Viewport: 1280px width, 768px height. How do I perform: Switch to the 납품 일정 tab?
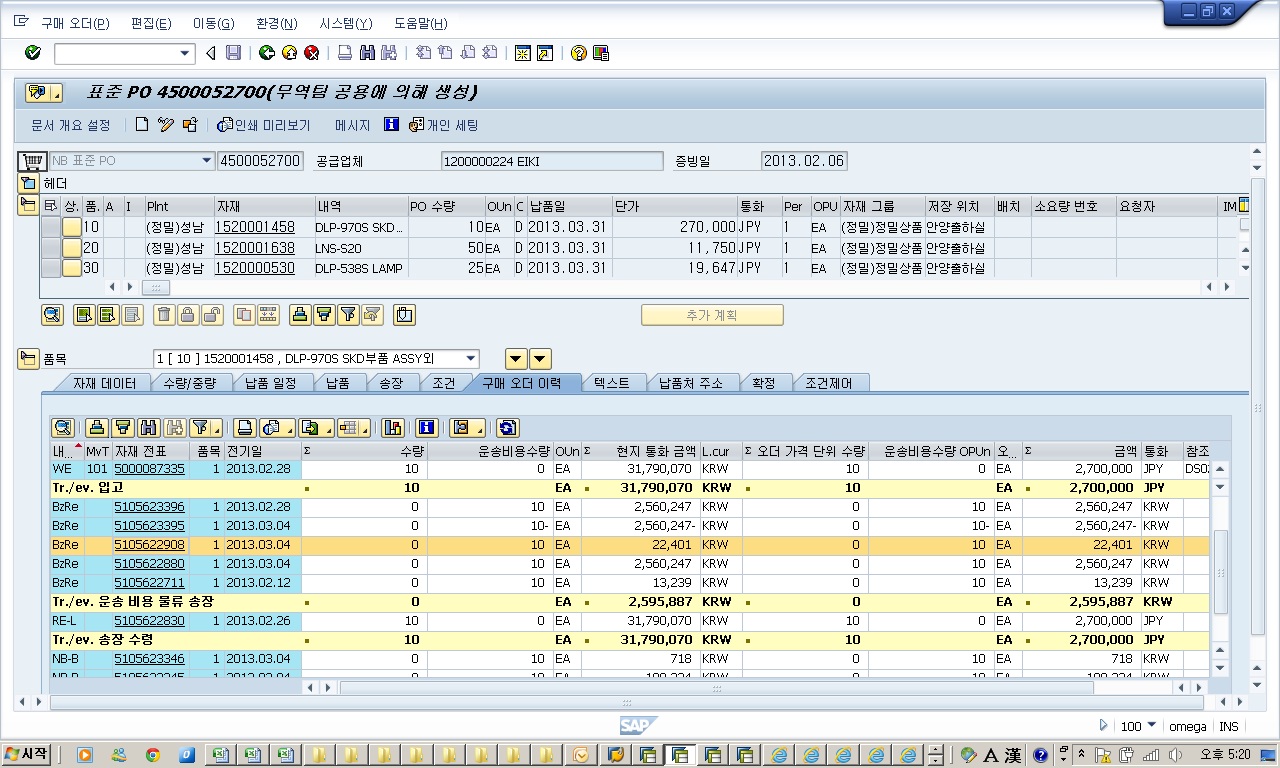point(270,383)
